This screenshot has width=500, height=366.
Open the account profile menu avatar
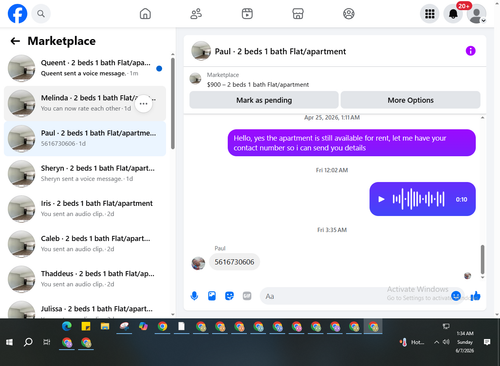(476, 14)
